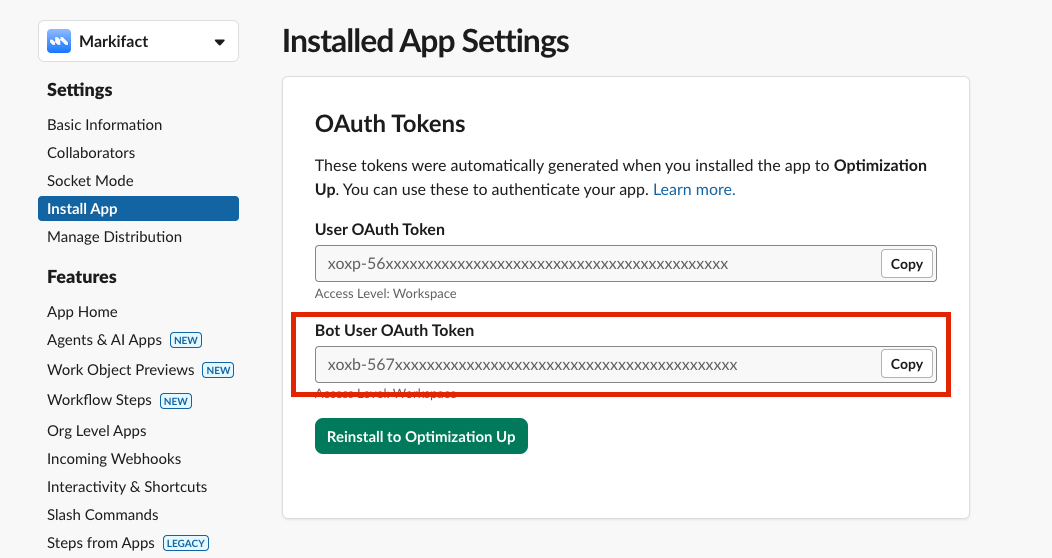The height and width of the screenshot is (558, 1052).
Task: Click the Features sidebar heading
Action: 82,277
